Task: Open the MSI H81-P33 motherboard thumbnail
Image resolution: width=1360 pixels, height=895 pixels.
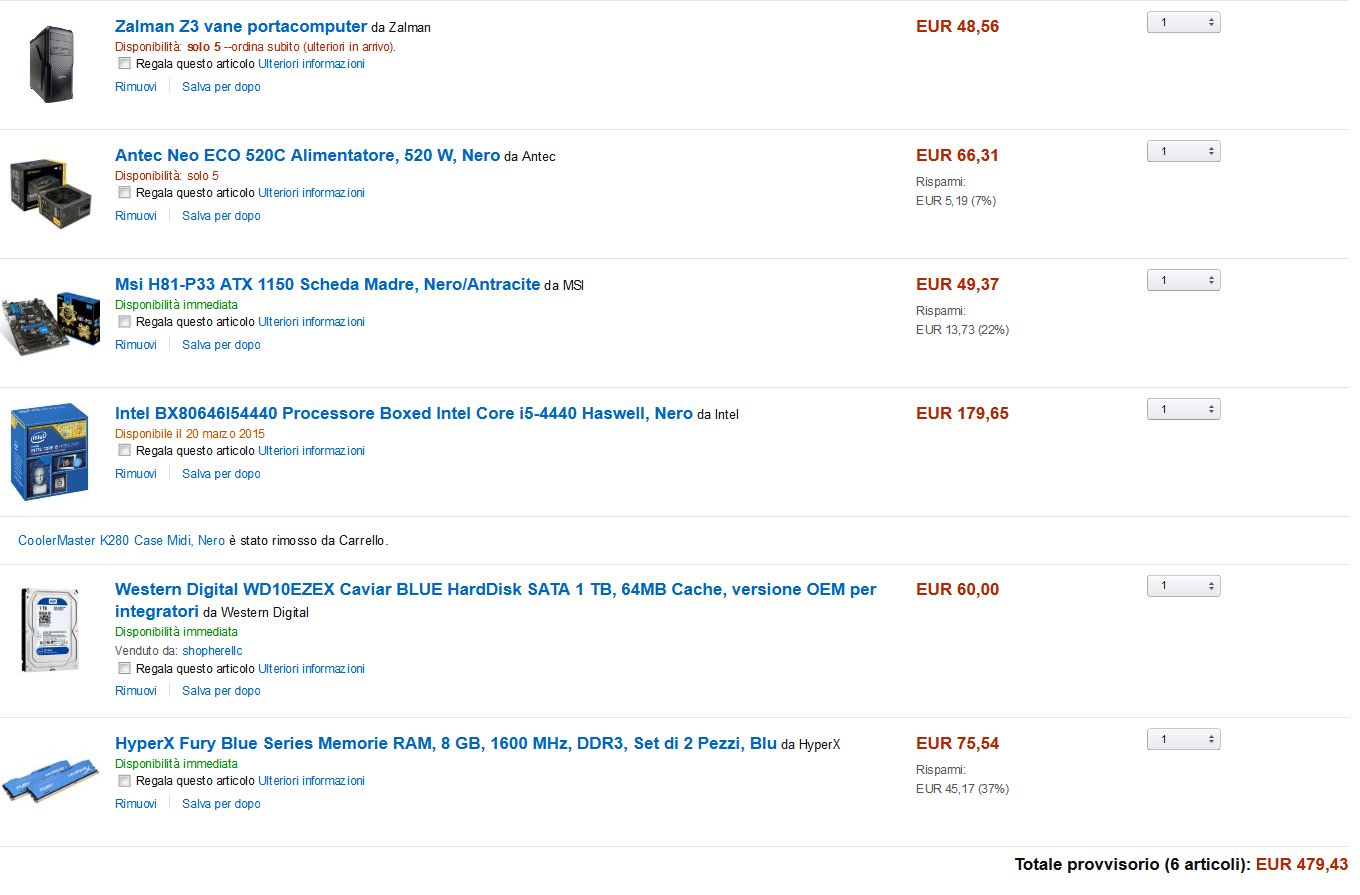Action: (x=50, y=322)
